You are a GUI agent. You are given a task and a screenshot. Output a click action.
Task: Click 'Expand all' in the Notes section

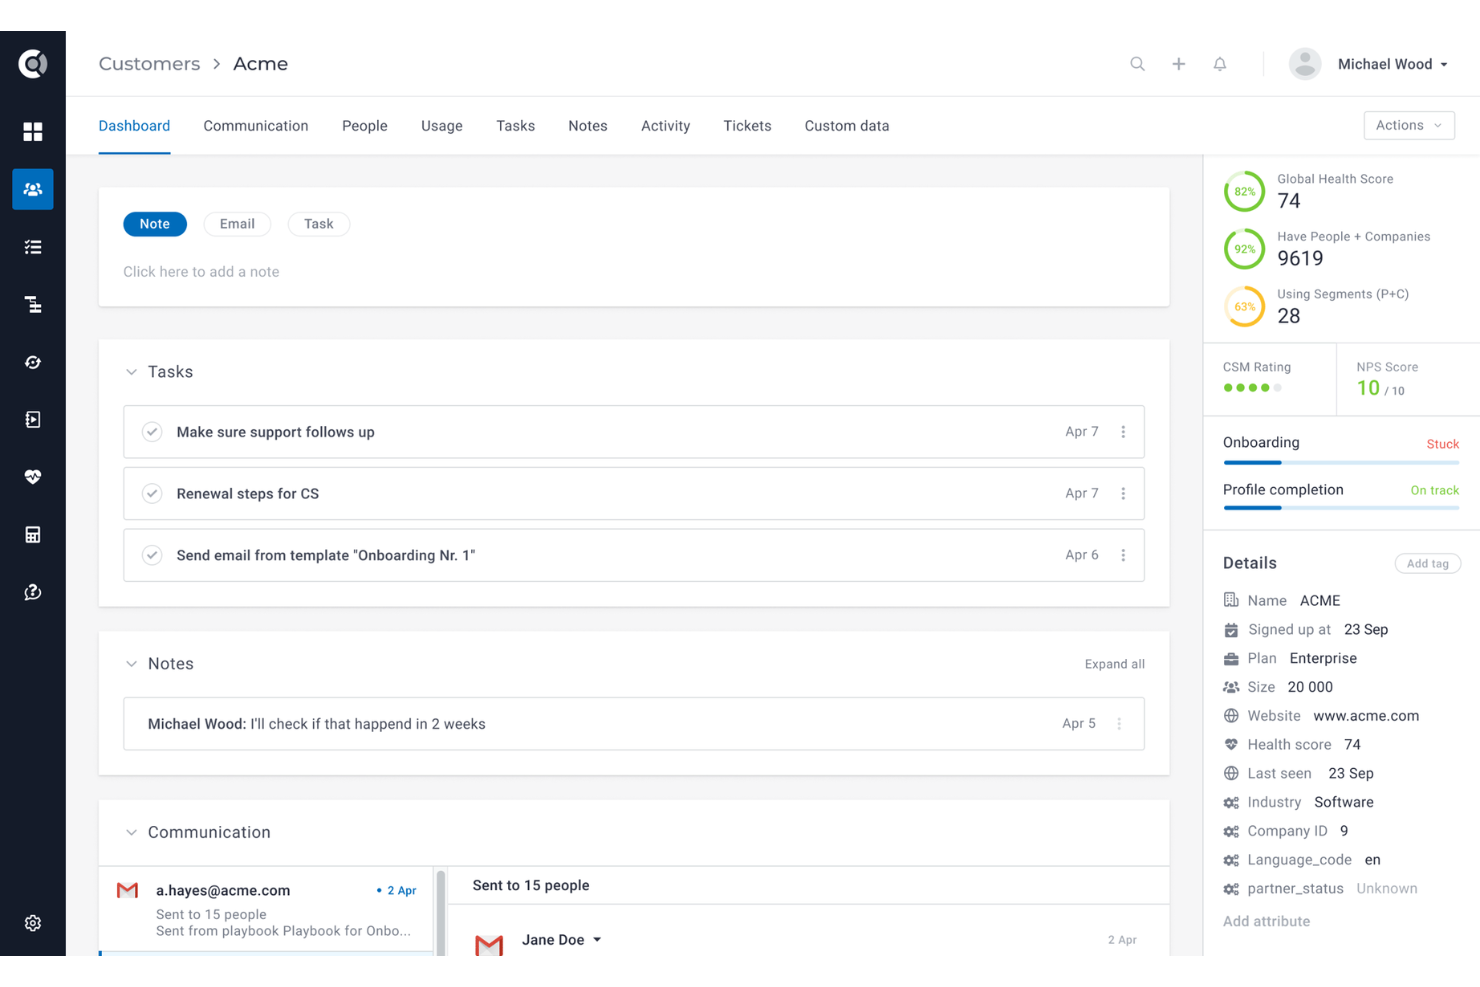1114,663
